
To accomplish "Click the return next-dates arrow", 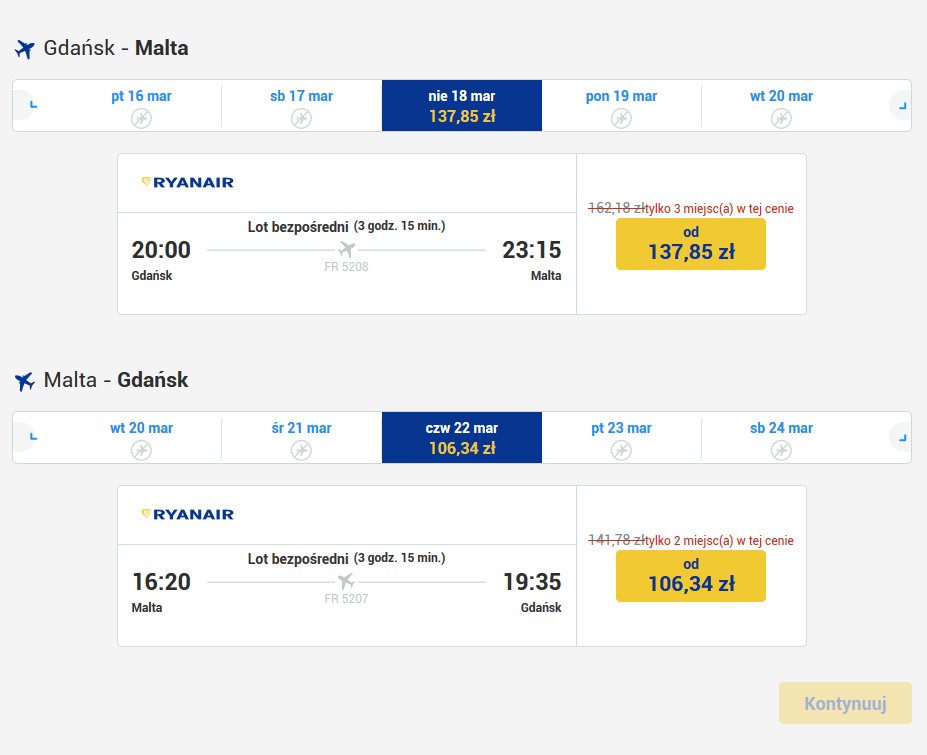I will coord(899,438).
